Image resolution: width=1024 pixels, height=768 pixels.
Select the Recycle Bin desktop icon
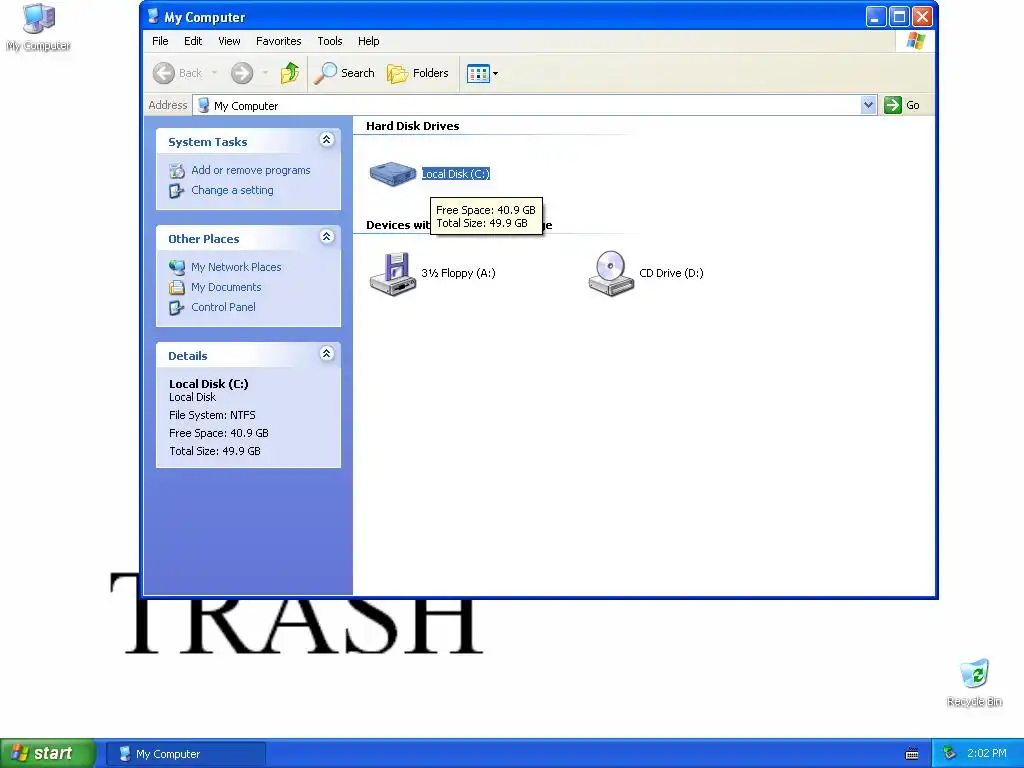pos(974,683)
